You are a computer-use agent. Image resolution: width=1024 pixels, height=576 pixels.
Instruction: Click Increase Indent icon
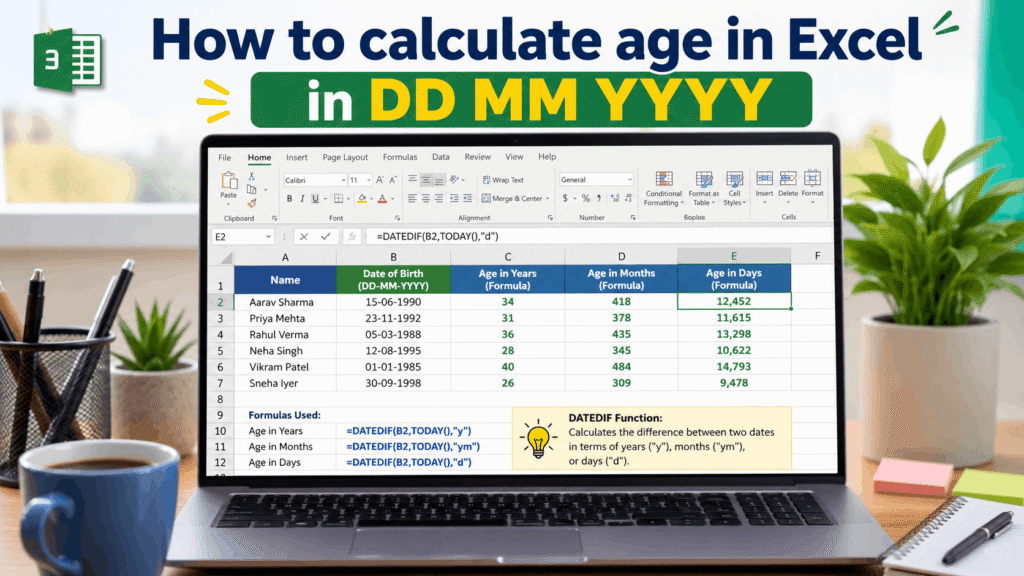pos(468,198)
